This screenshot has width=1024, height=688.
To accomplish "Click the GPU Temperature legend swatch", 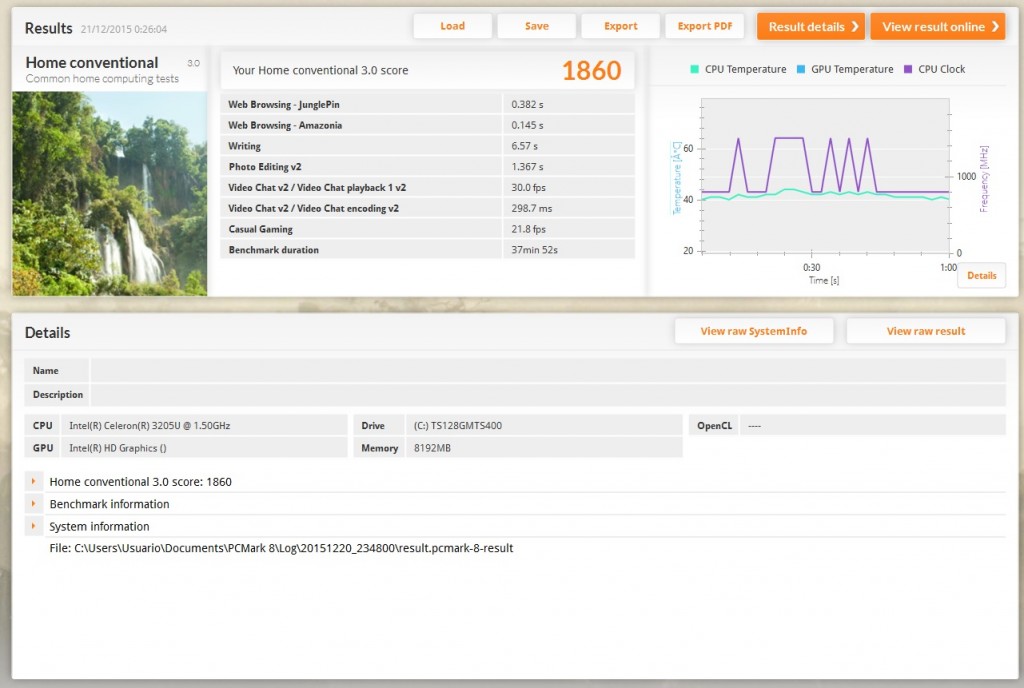I will pos(801,70).
